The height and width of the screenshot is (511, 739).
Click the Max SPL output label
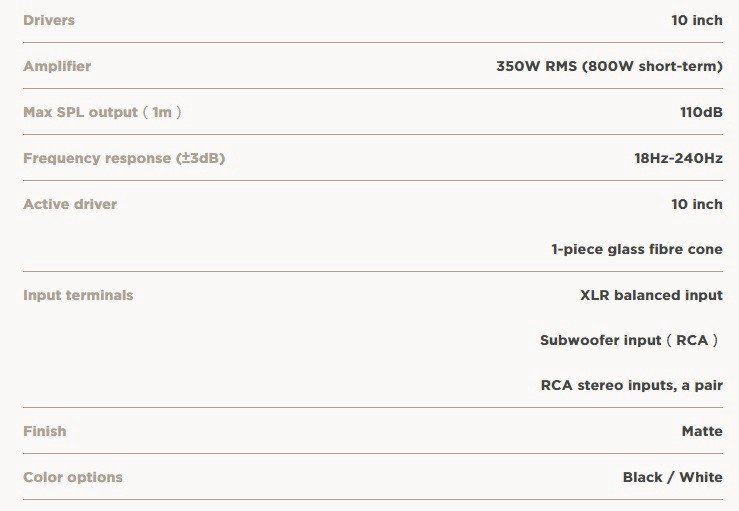102,112
